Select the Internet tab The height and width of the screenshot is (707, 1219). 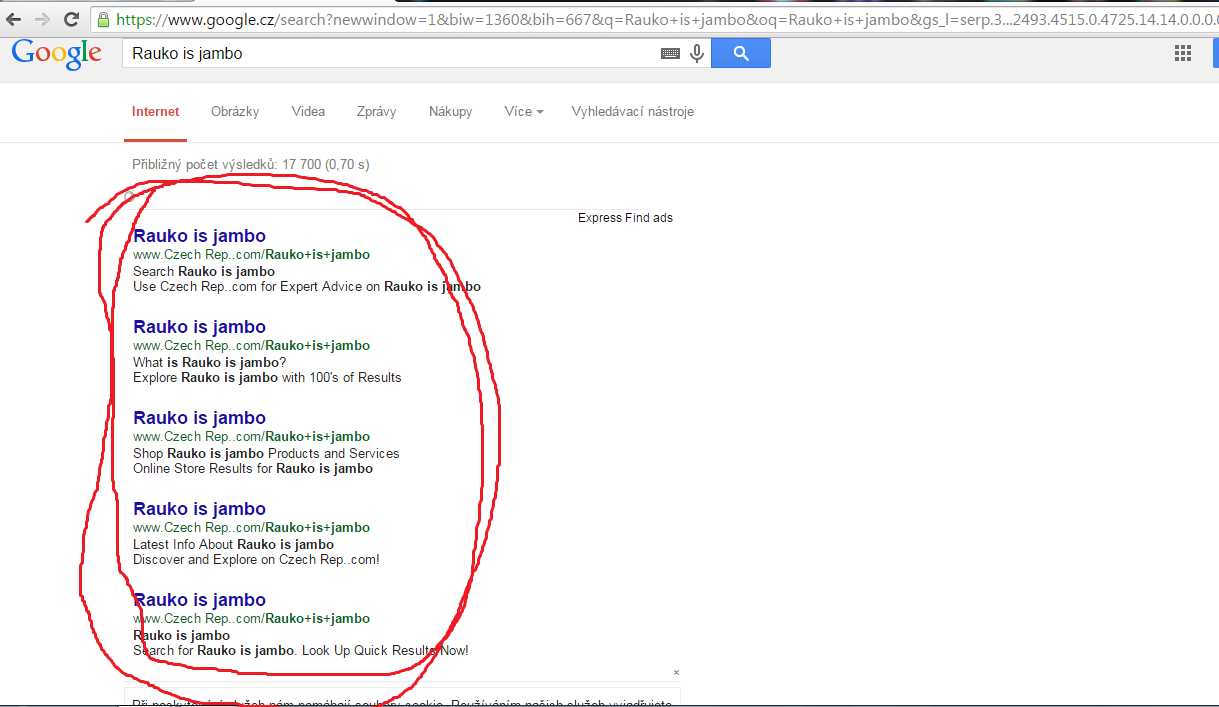(156, 112)
